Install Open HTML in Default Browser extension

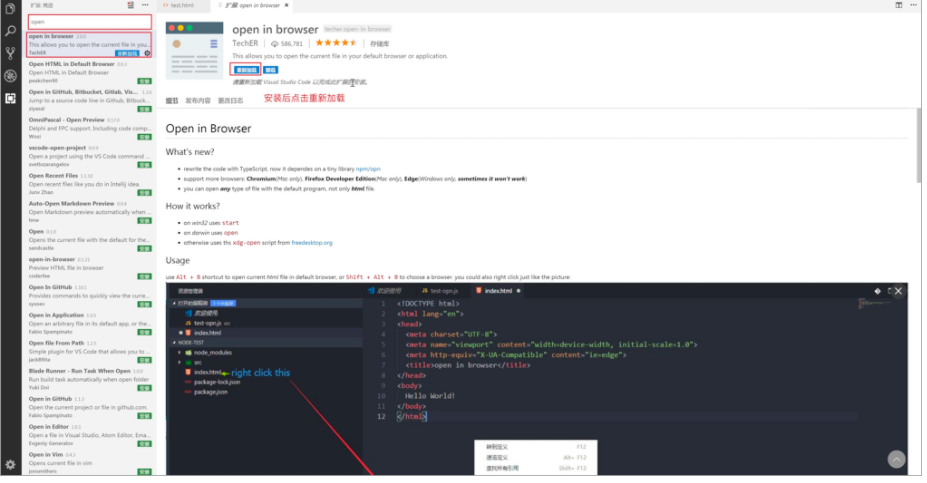(x=144, y=81)
